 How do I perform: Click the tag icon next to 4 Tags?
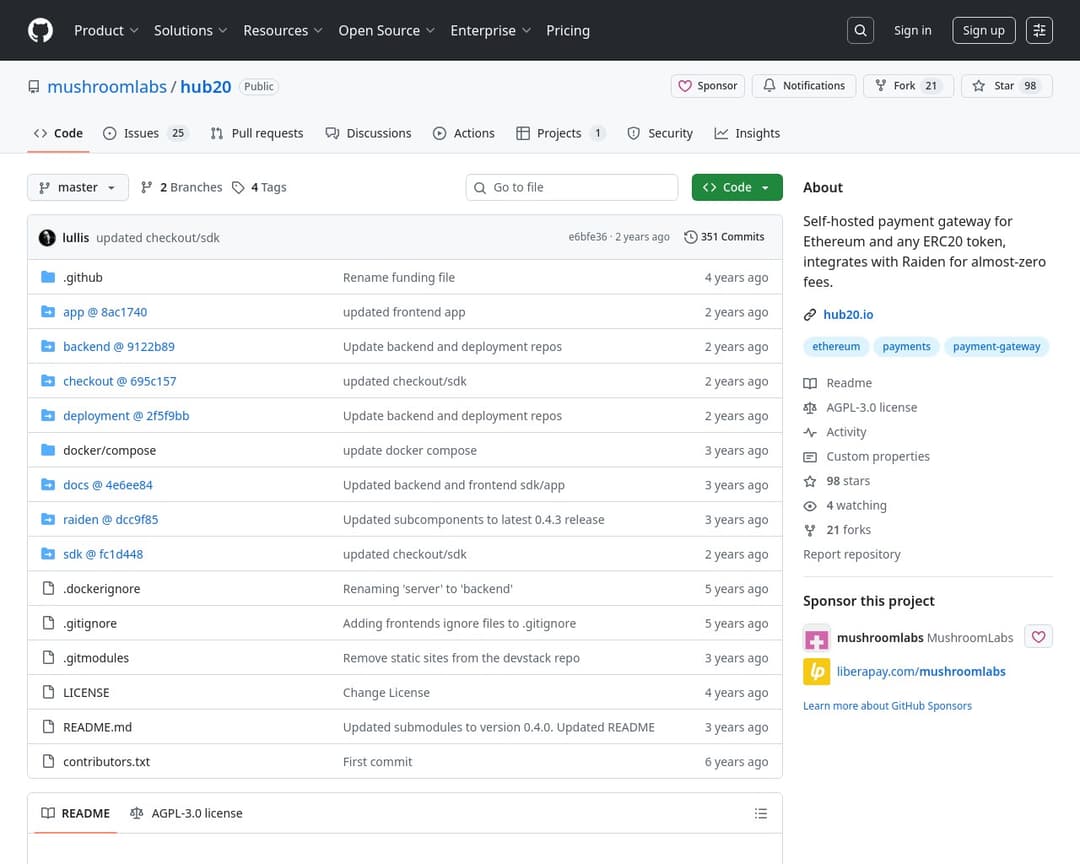(238, 187)
